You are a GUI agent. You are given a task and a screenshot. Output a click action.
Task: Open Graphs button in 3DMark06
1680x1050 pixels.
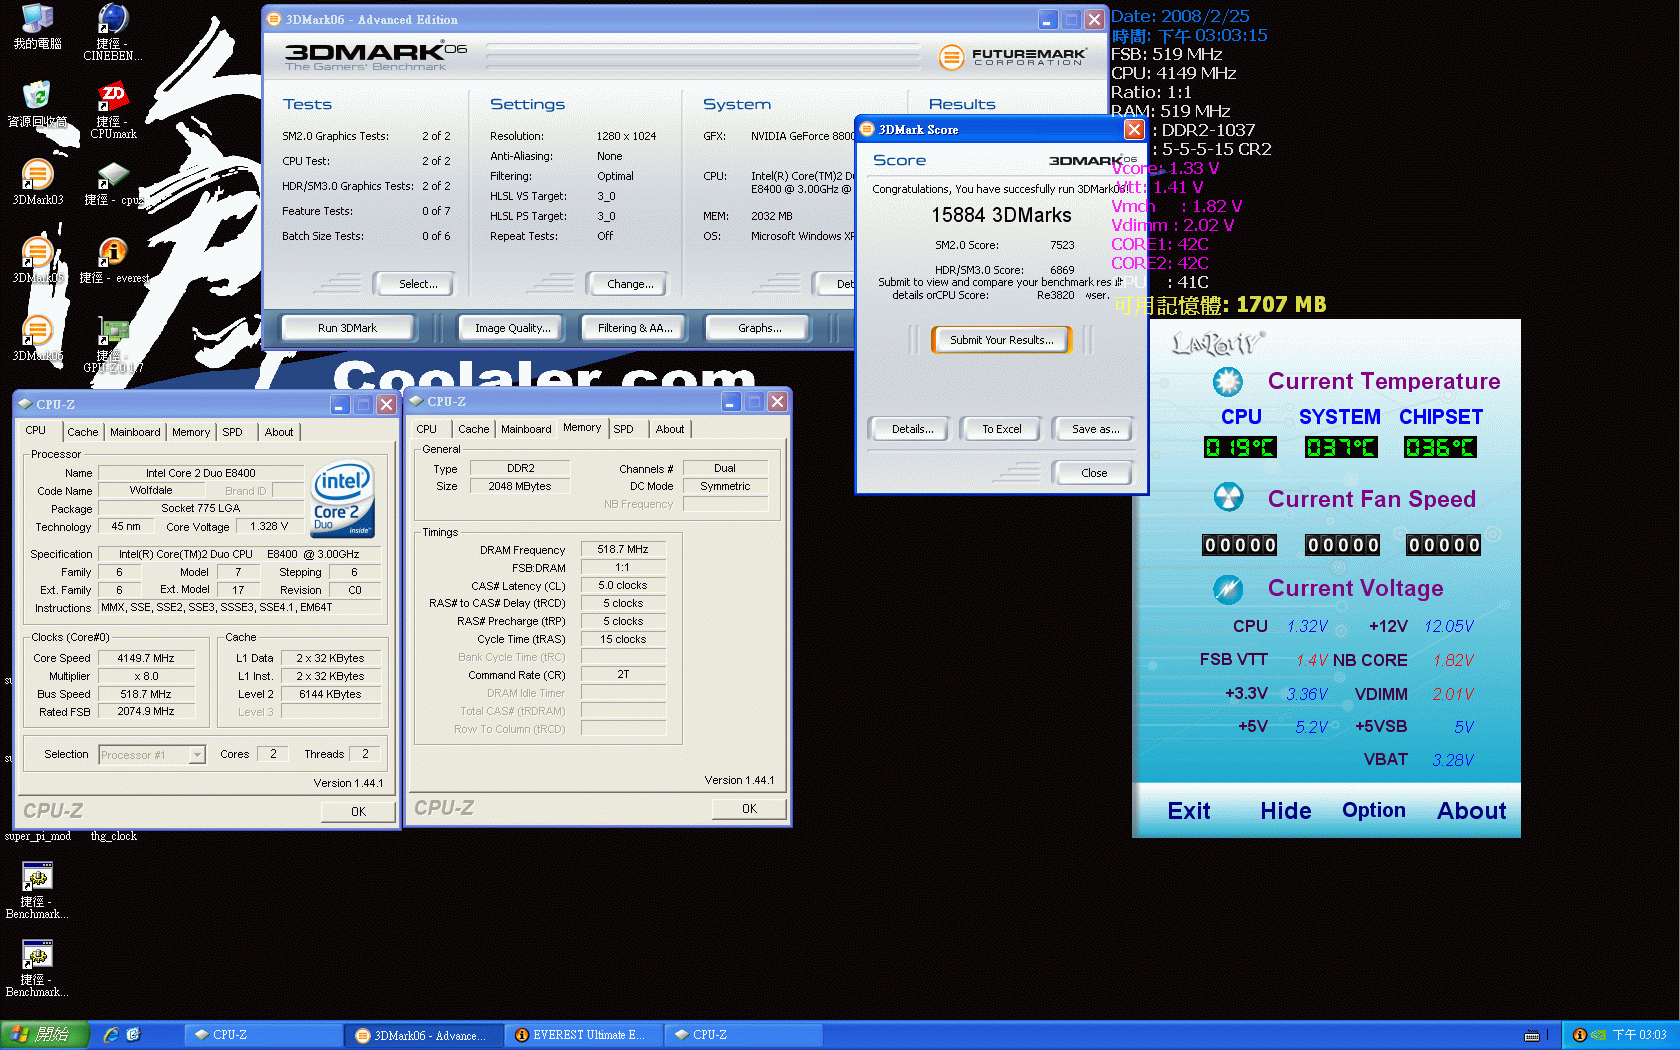(x=760, y=328)
